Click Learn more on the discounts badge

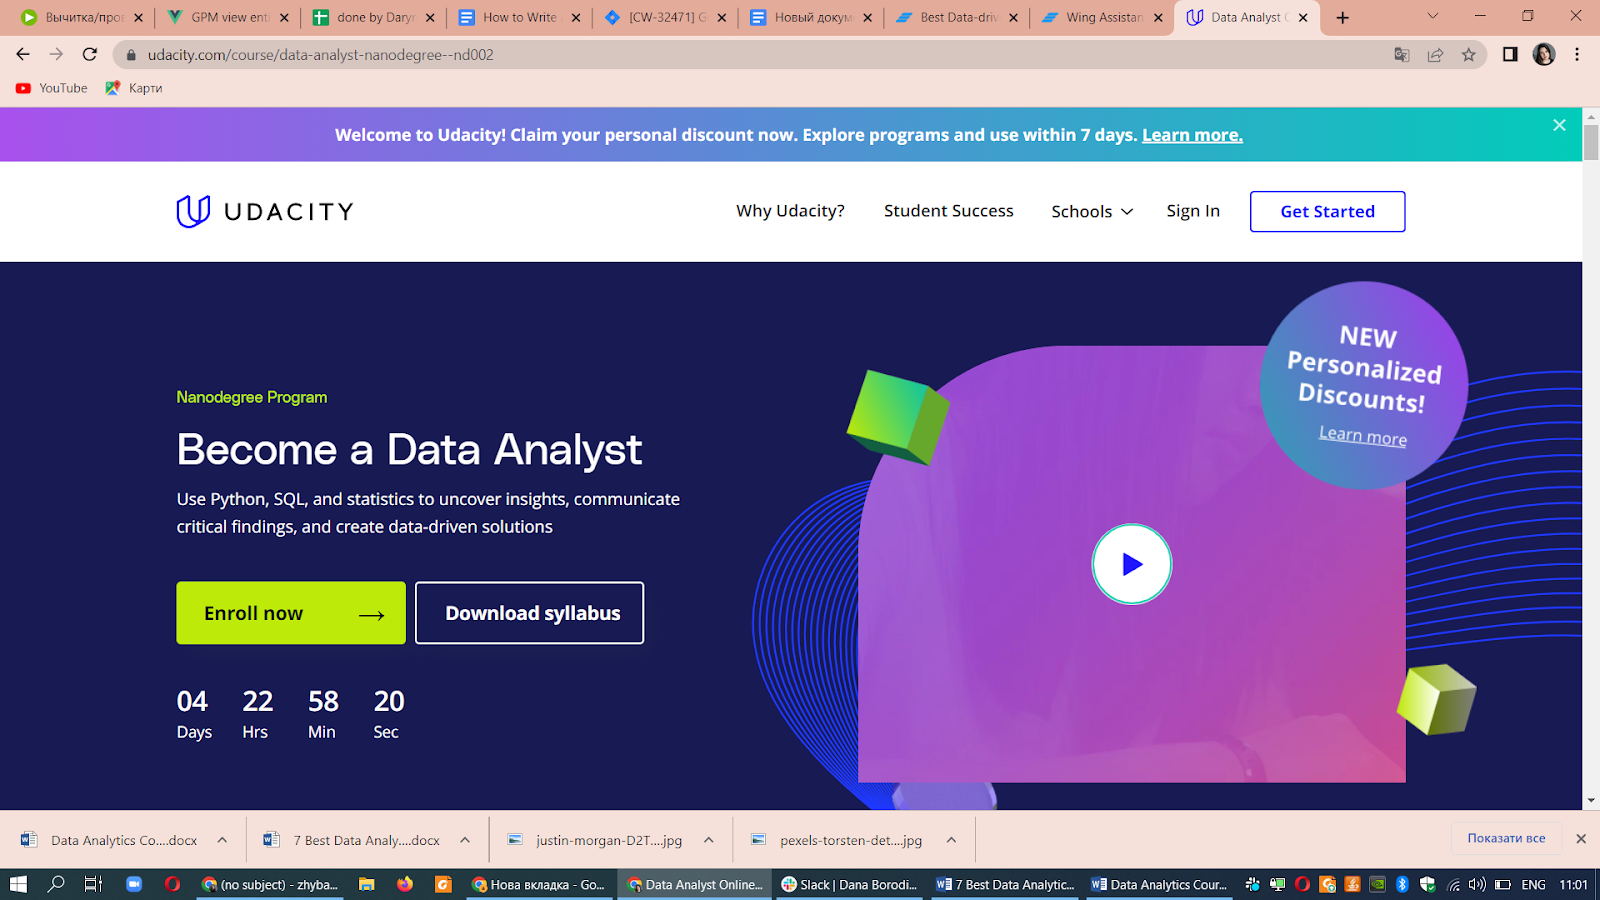click(x=1362, y=436)
